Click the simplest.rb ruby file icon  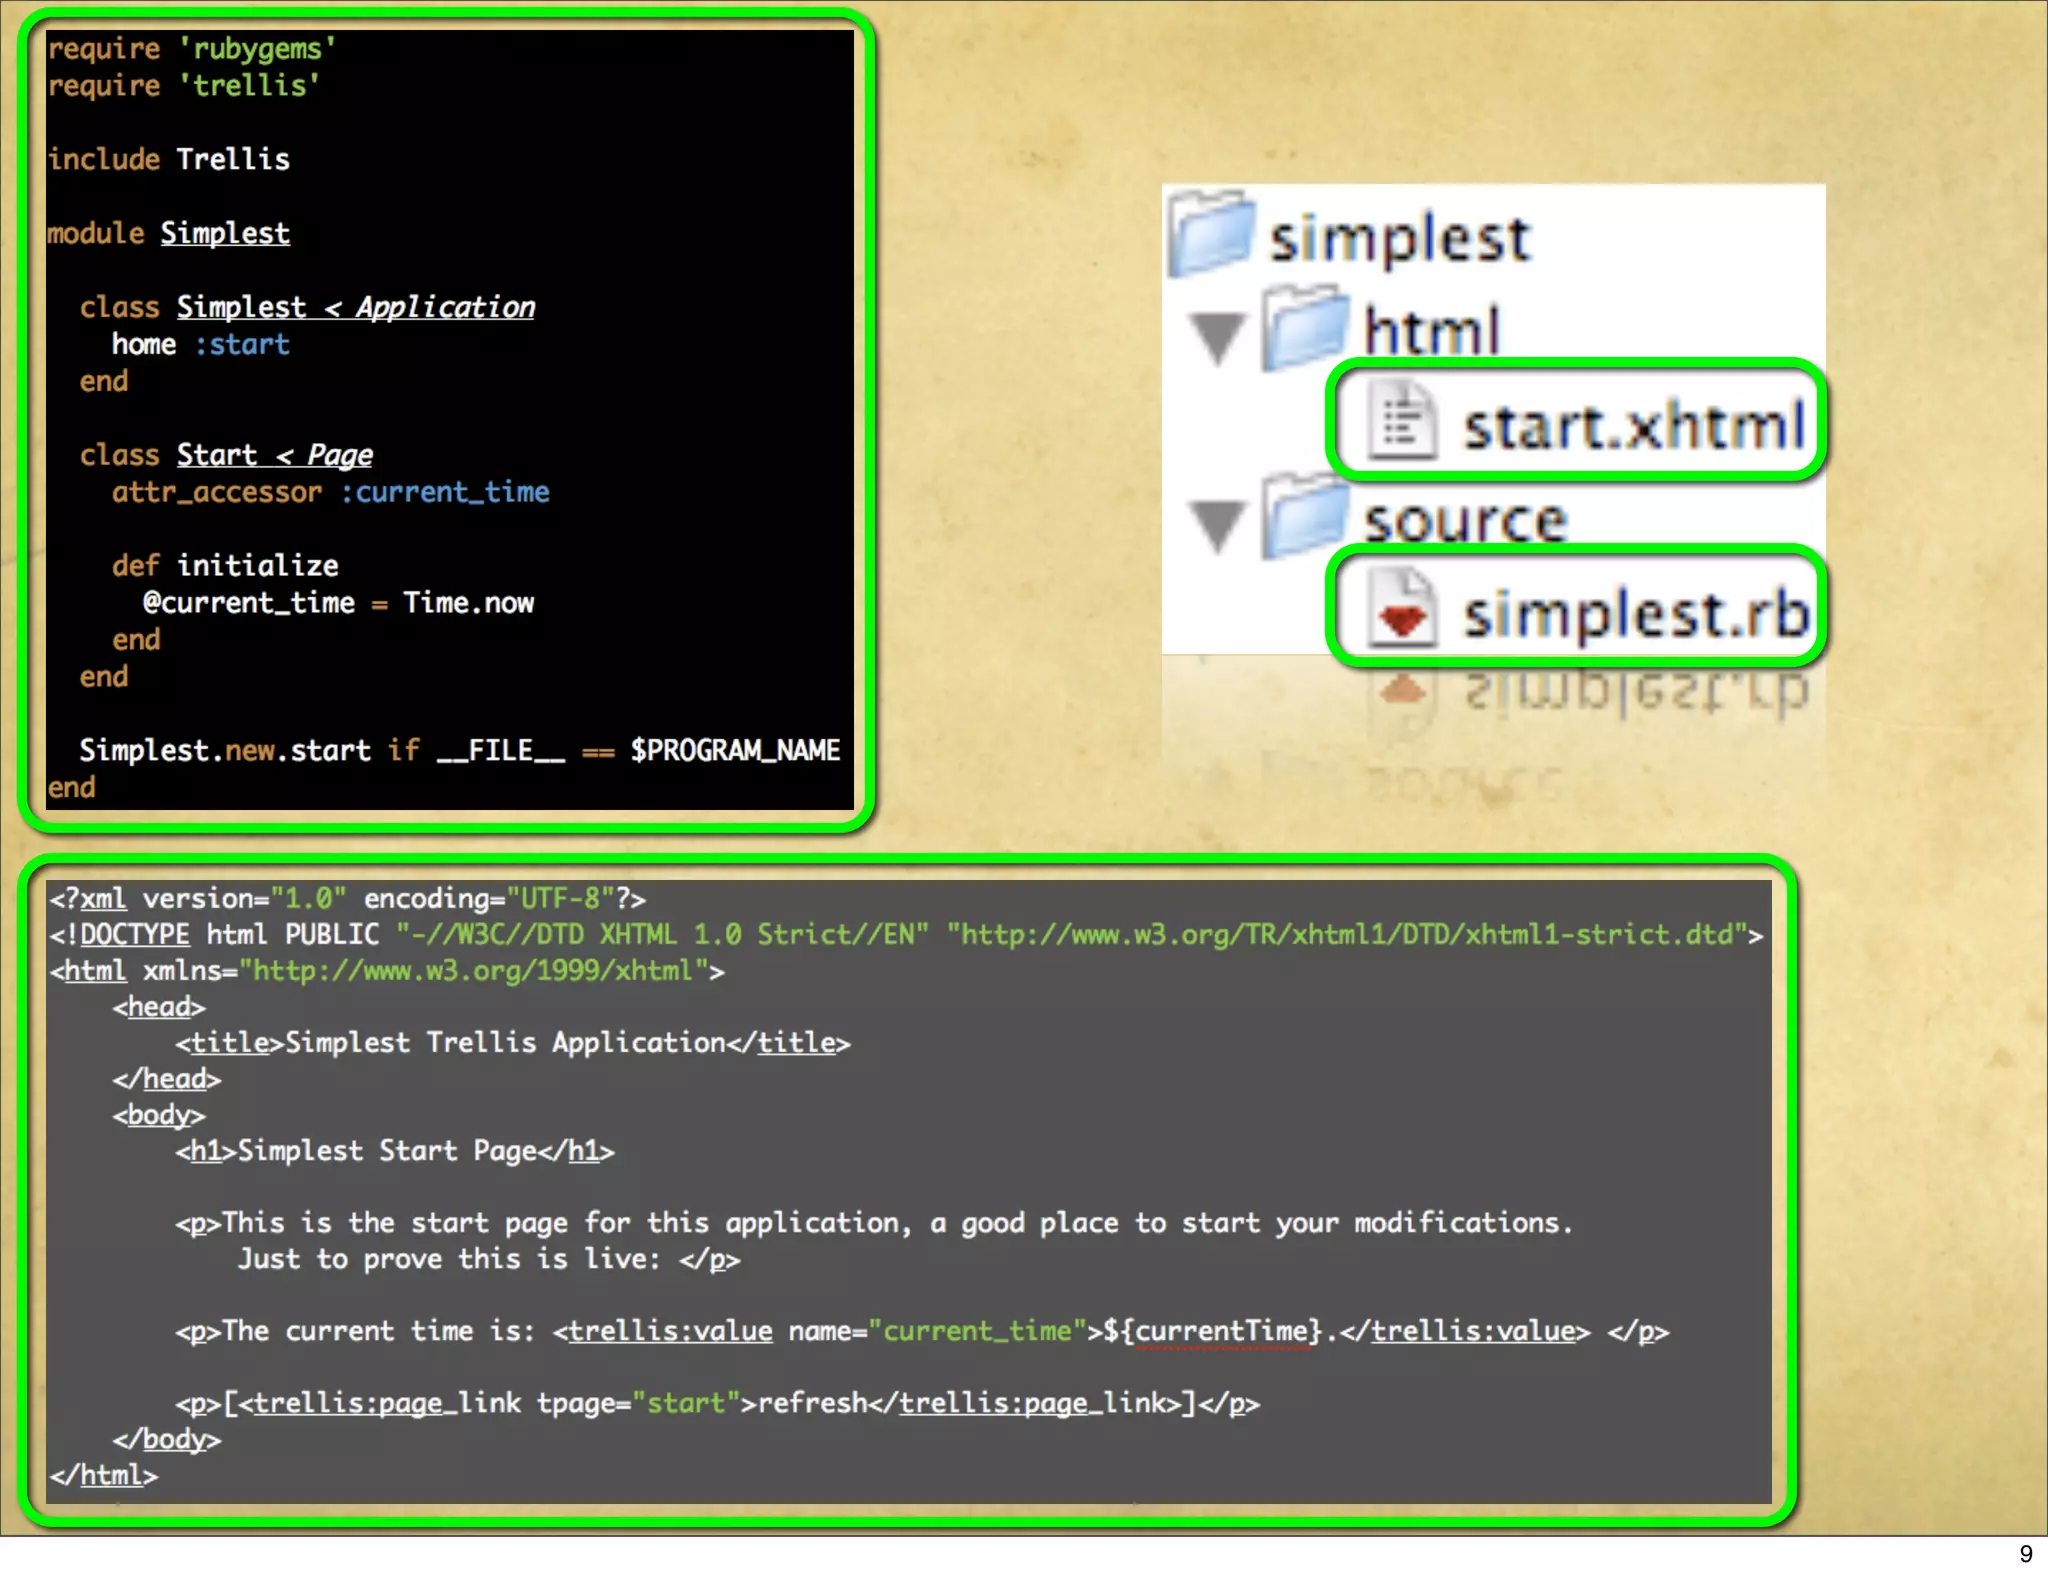tap(1401, 609)
